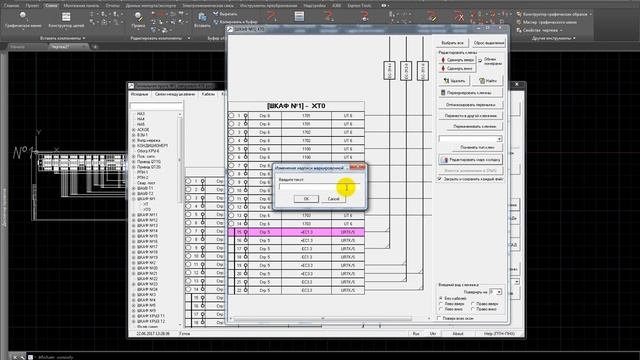Image resolution: width=640 pixels, height=360 pixels.
Task: Click Cancel in the marking text dialog
Action: pyautogui.click(x=333, y=199)
